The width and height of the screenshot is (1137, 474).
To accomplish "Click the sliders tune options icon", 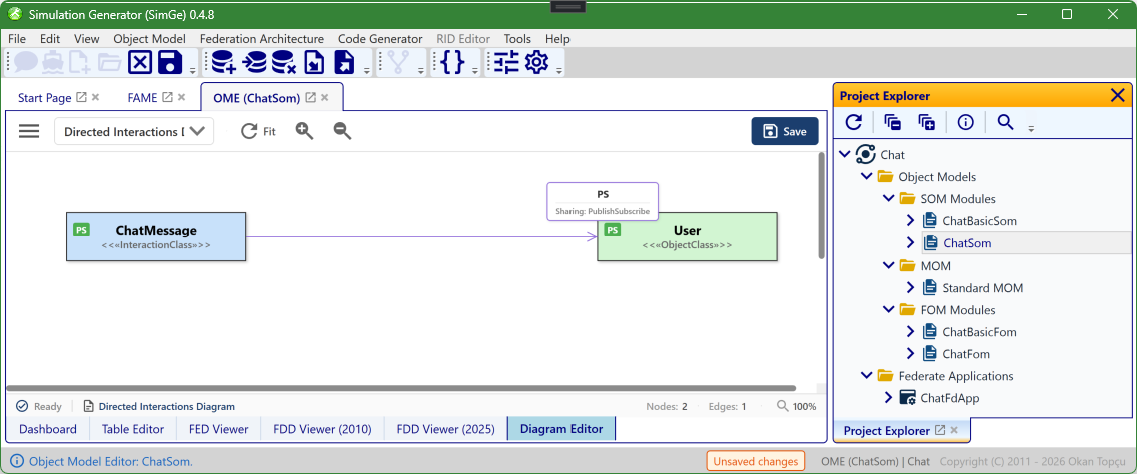I will [506, 62].
